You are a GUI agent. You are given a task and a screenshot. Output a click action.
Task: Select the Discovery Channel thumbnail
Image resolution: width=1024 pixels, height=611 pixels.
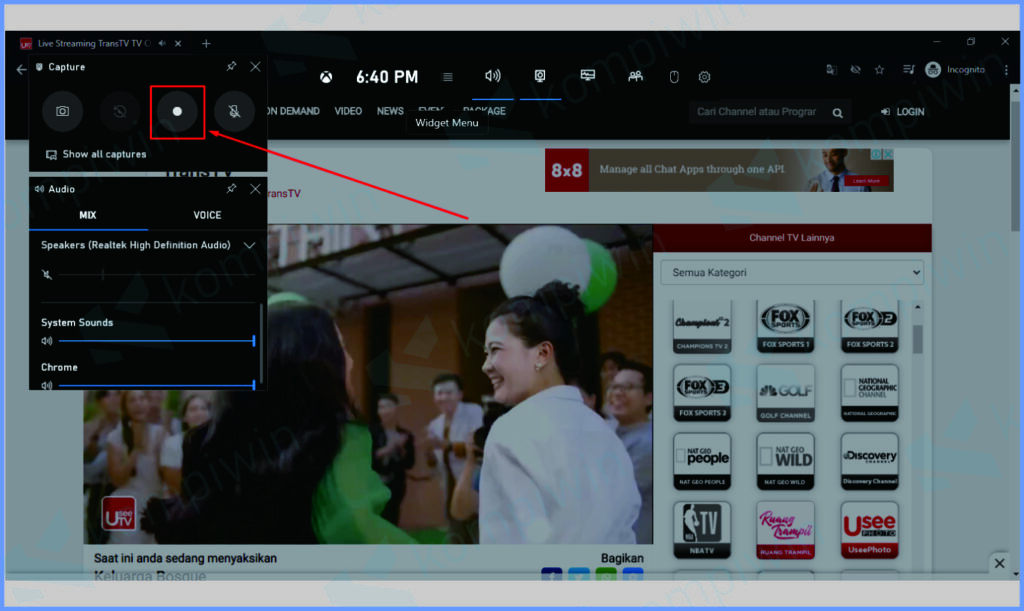[869, 460]
